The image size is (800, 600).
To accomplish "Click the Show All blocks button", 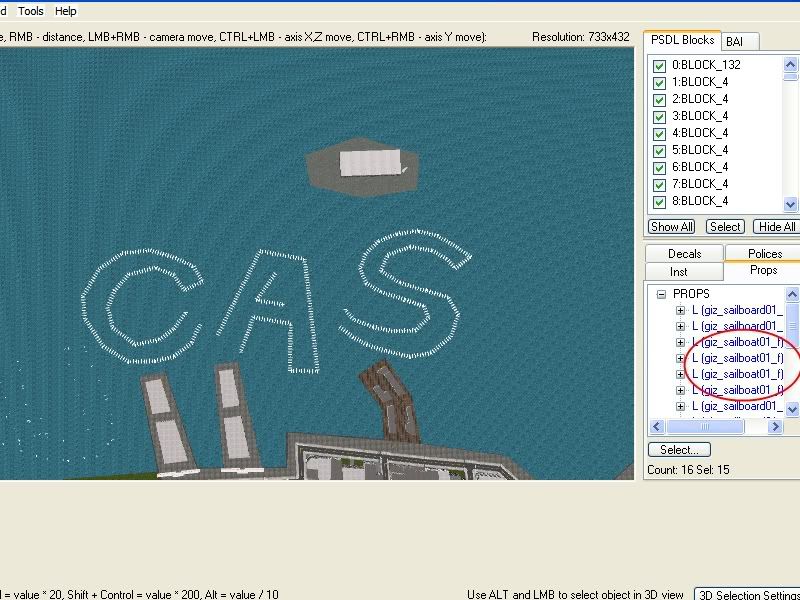I will click(672, 227).
